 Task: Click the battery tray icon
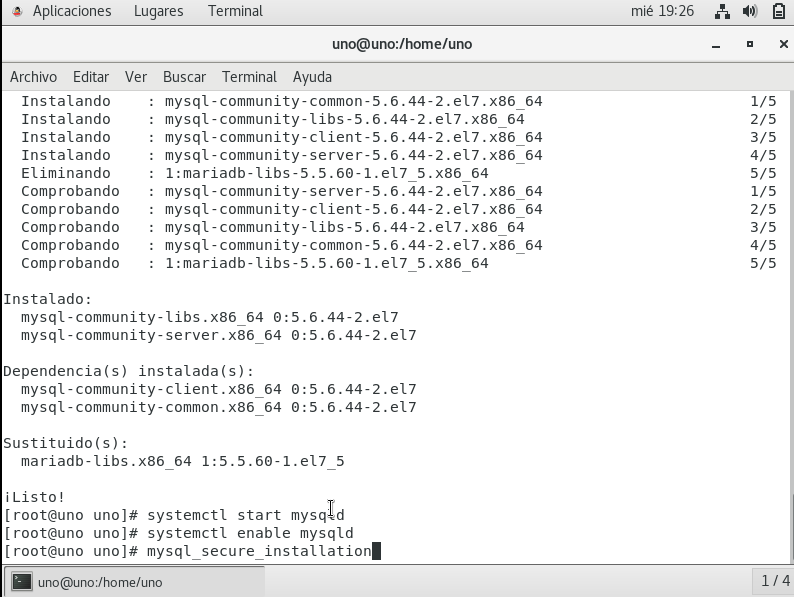[x=779, y=11]
